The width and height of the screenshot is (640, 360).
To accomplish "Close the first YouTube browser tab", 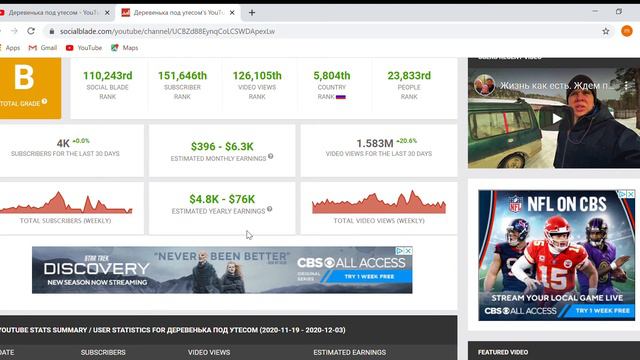I will coord(107,13).
